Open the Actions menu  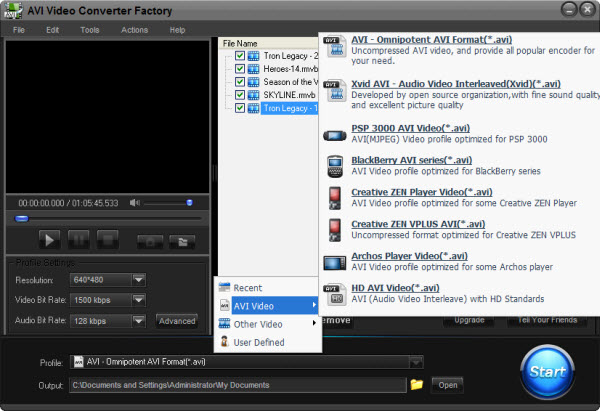(134, 30)
